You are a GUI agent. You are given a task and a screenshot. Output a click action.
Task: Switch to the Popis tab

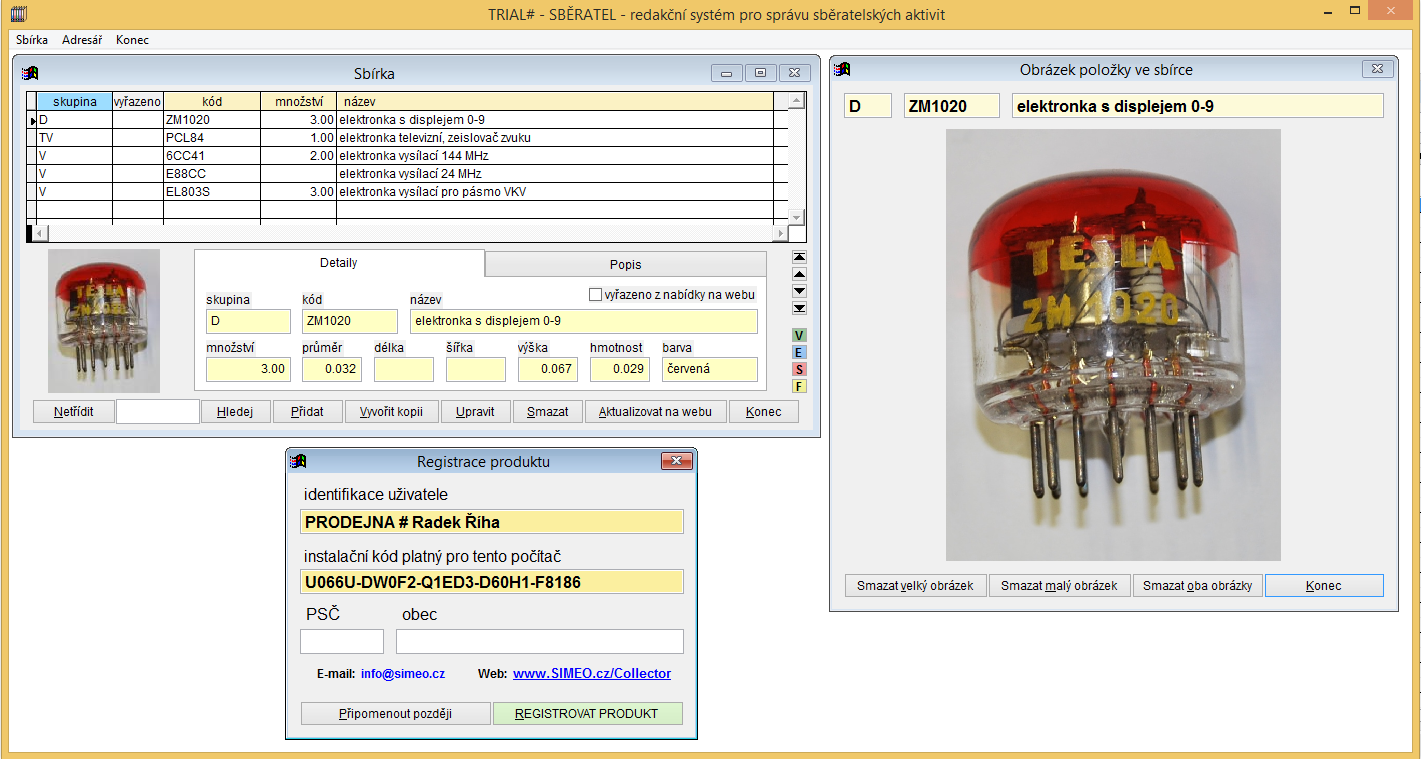point(625,265)
